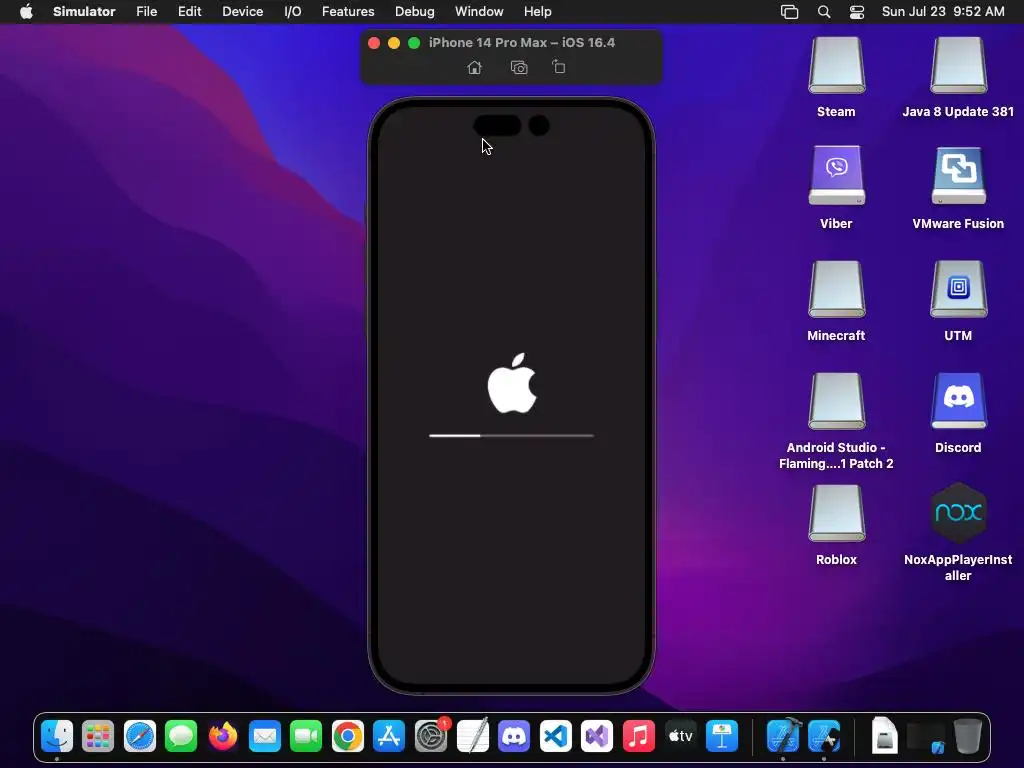Click the screen mirroring icon in menu bar
This screenshot has width=1024, height=768.
point(790,12)
